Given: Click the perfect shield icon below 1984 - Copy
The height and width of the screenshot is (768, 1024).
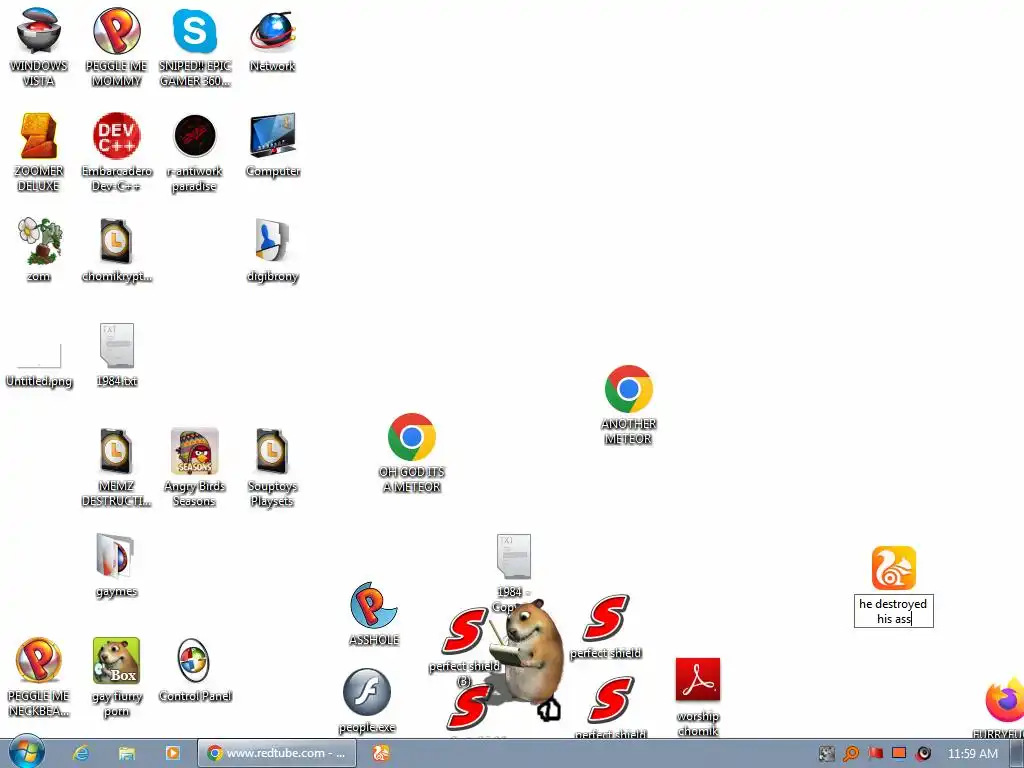Looking at the screenshot, I should pos(605,618).
